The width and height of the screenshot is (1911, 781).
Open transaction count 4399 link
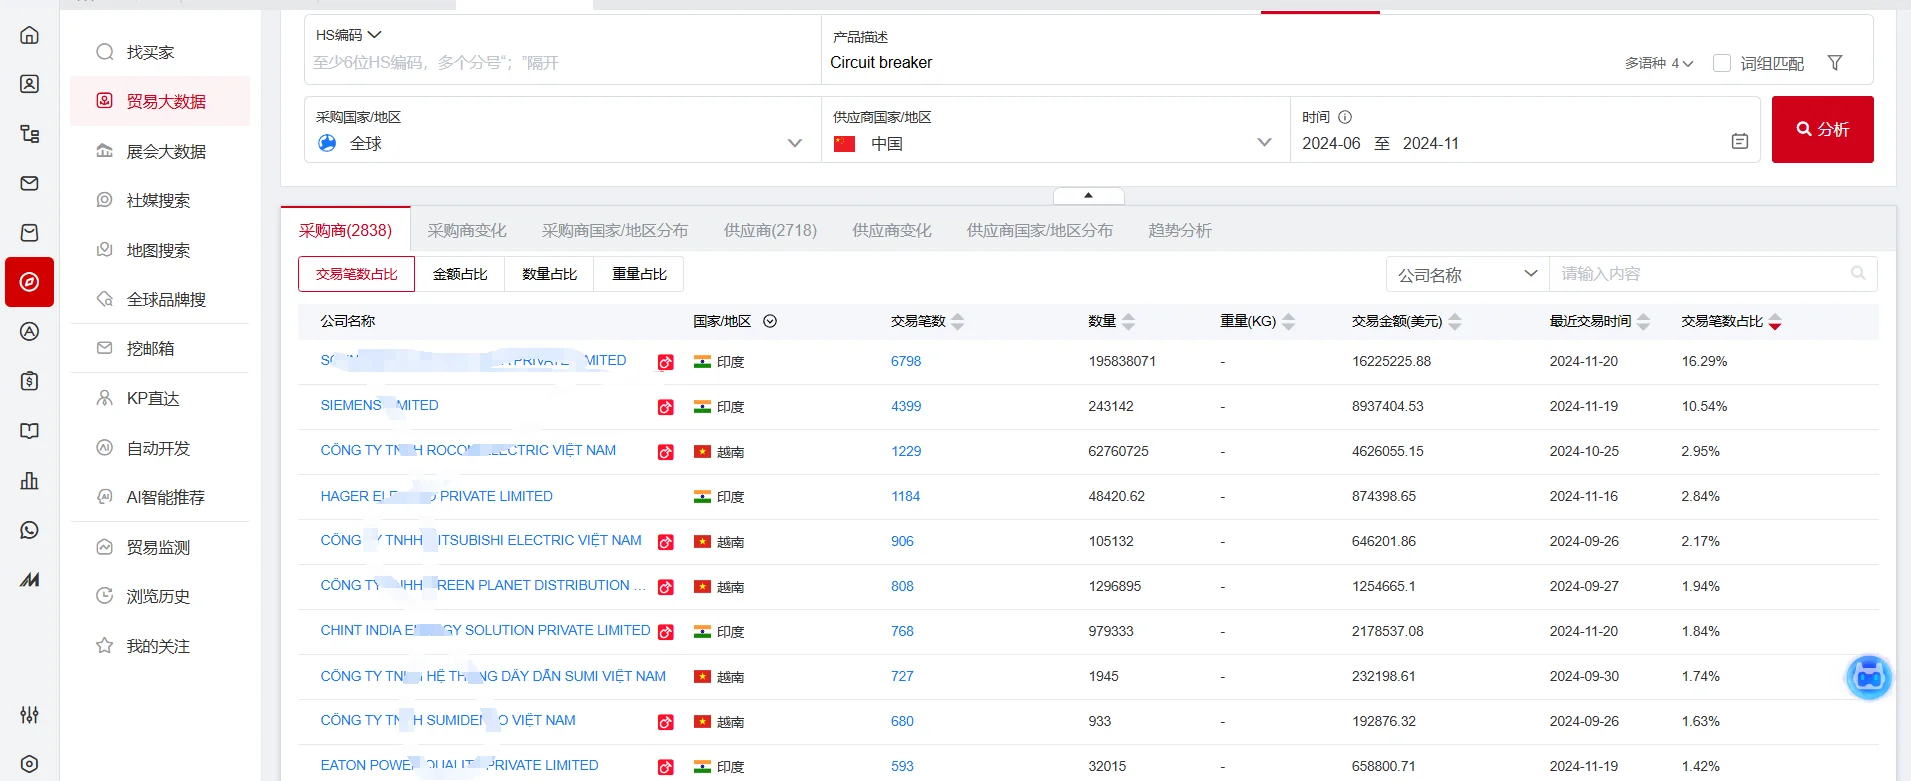906,406
